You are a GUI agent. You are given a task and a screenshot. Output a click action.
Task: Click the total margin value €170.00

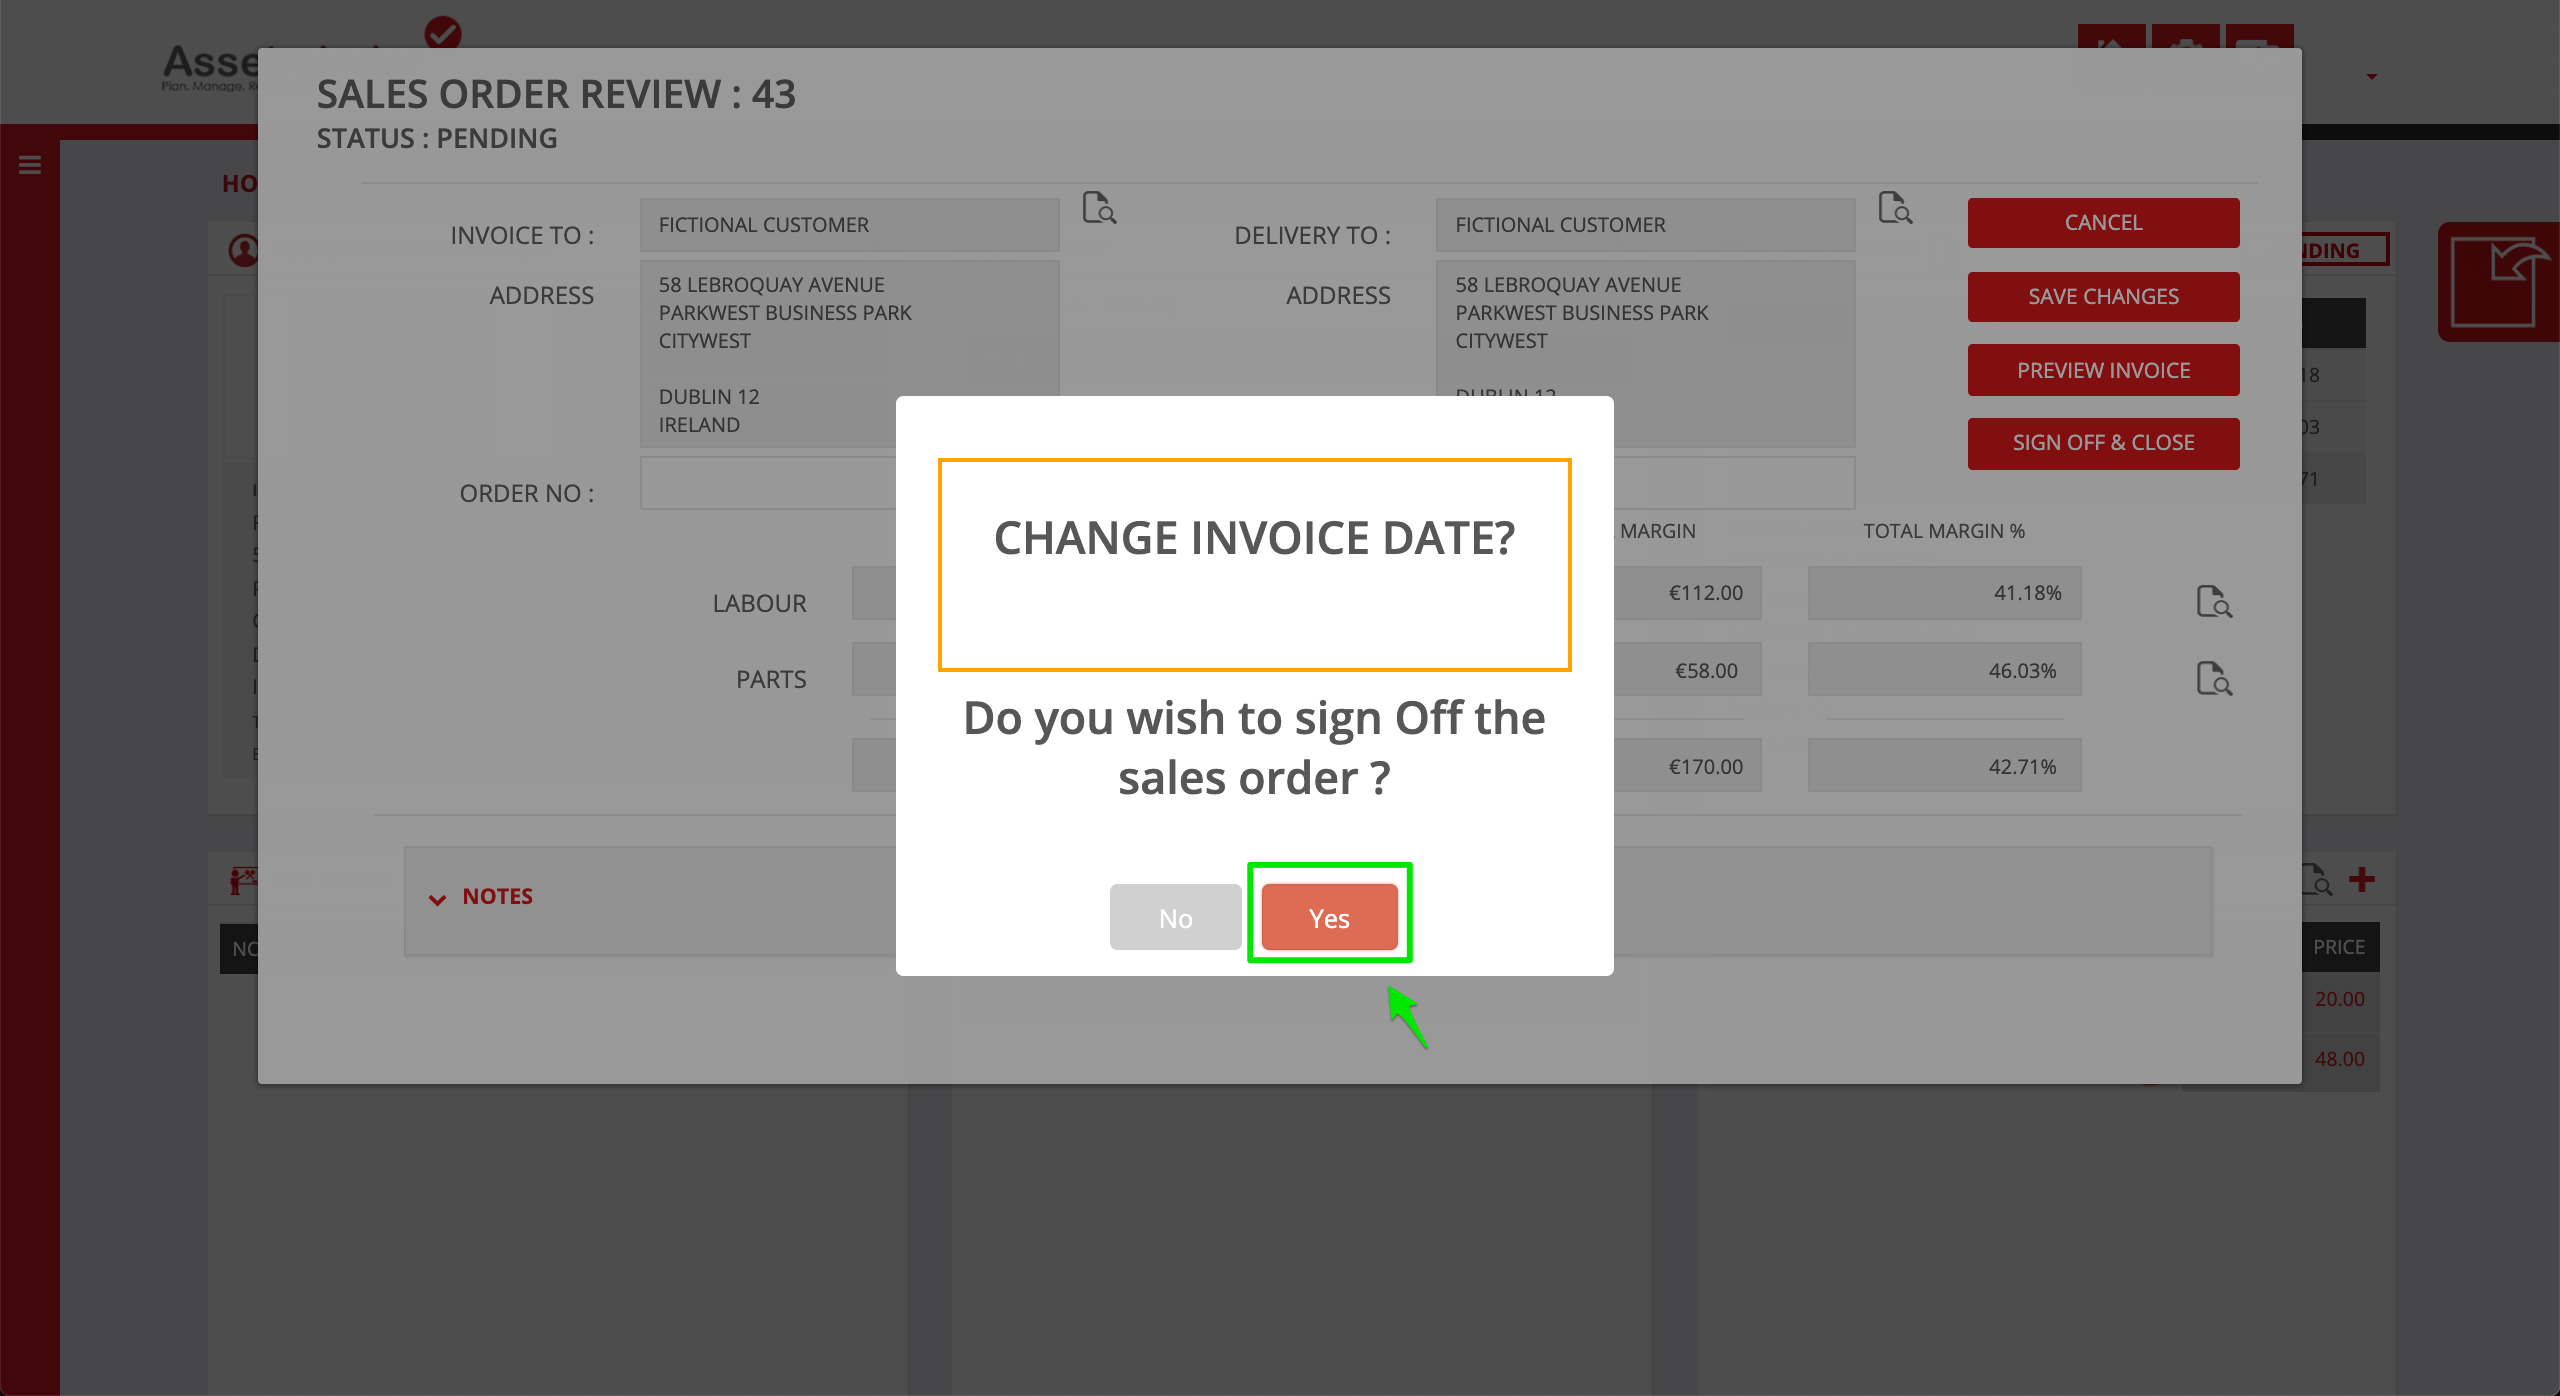1705,767
